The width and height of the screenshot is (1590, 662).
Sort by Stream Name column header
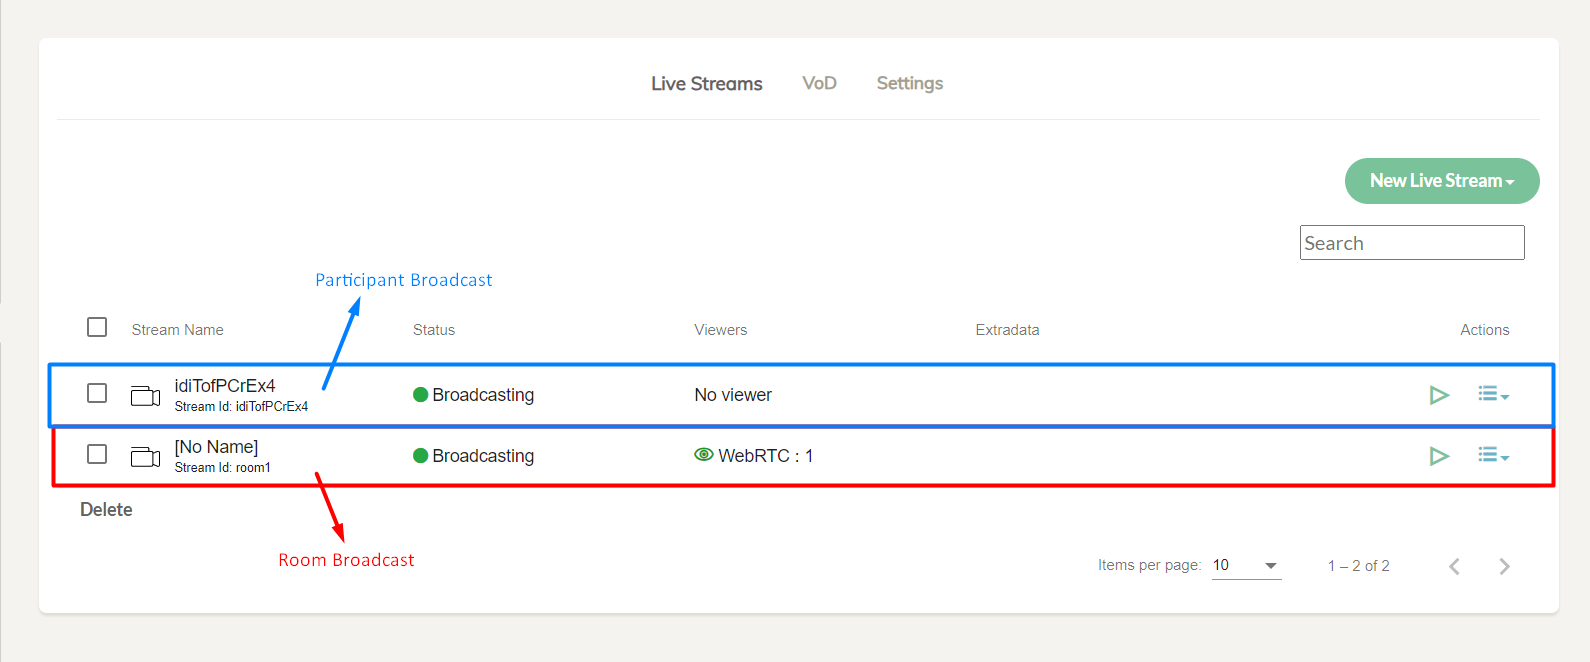[x=178, y=330]
